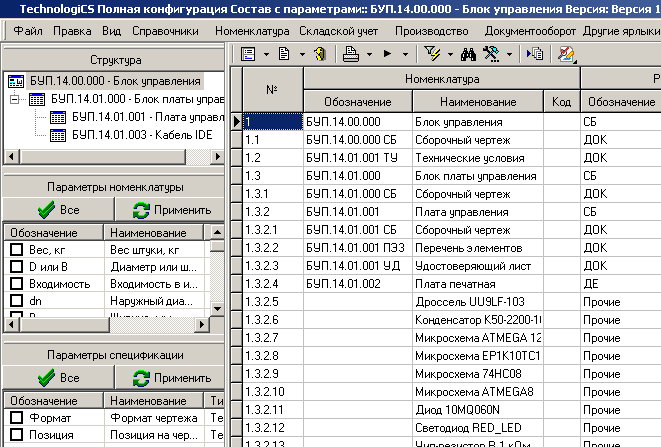
Task: Check the 'Формат' specification checkbox
Action: point(16,417)
